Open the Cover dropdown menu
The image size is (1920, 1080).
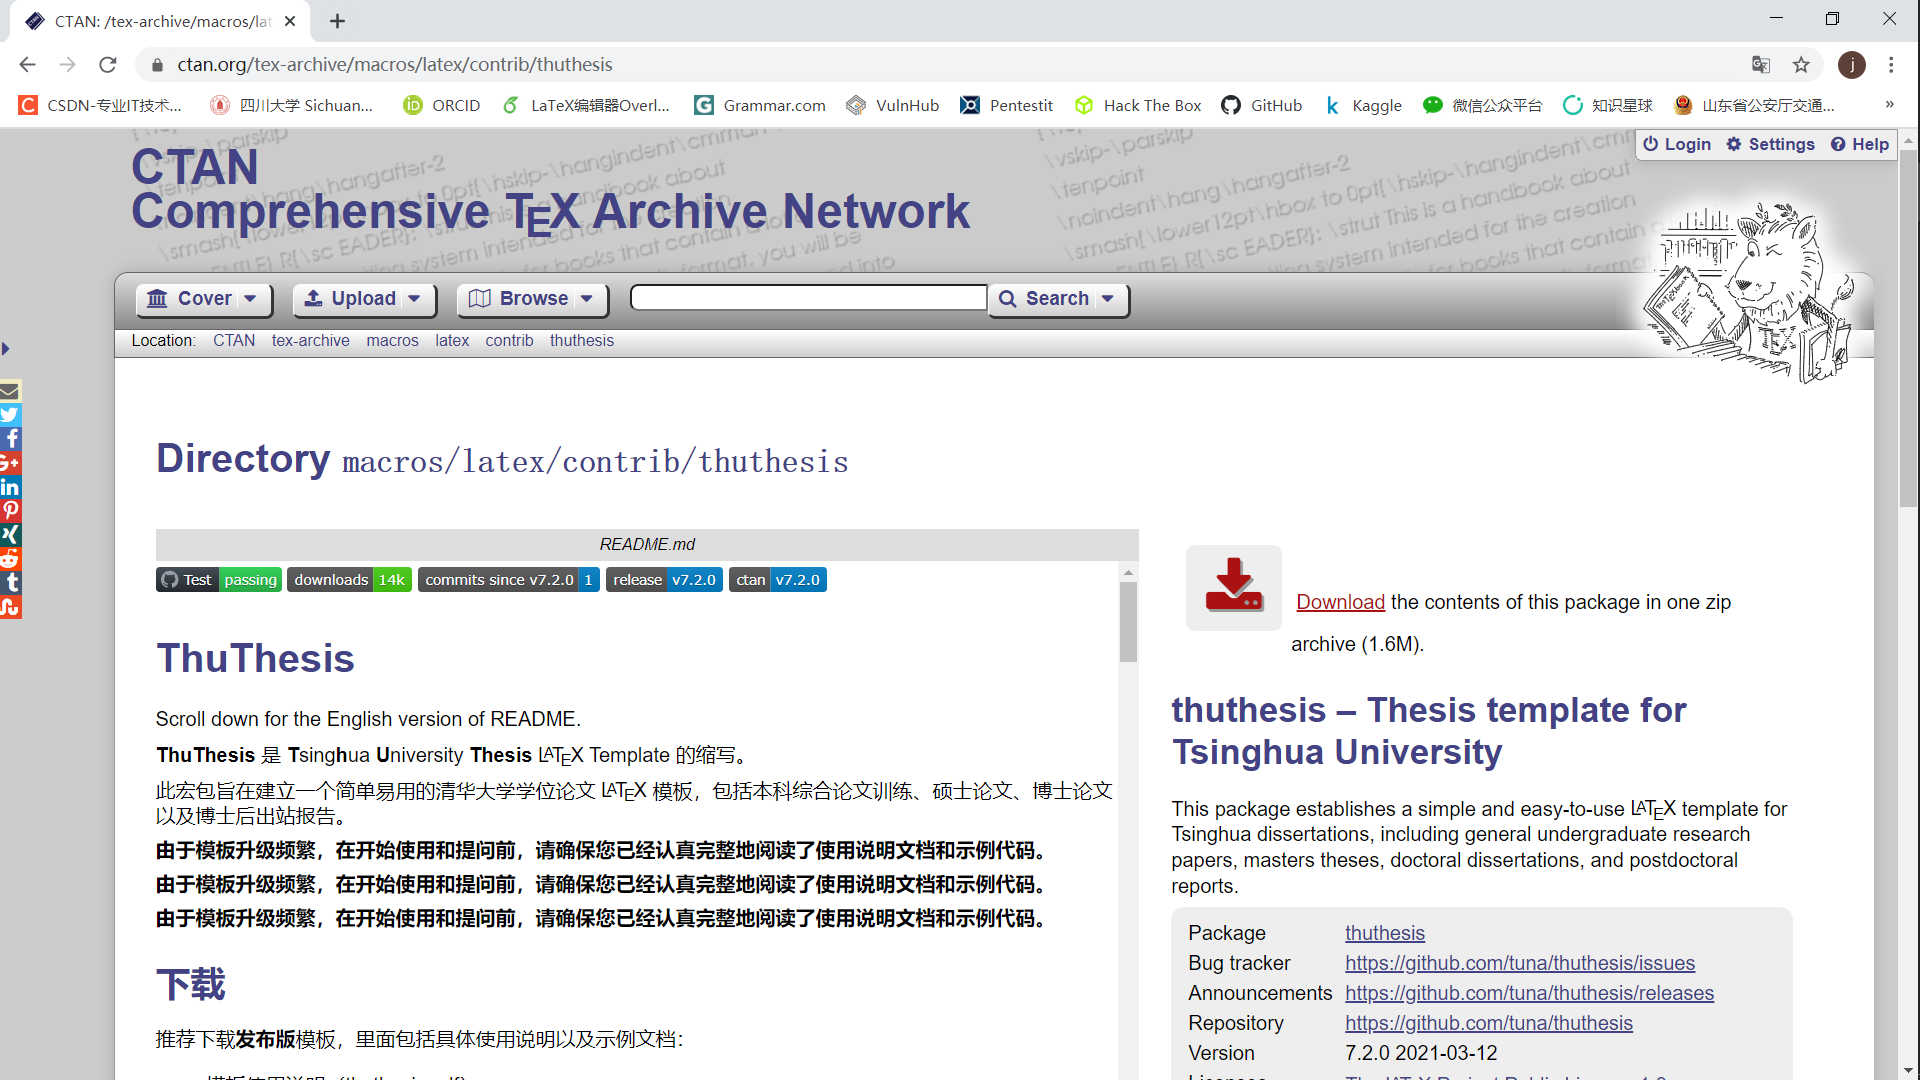(x=203, y=298)
